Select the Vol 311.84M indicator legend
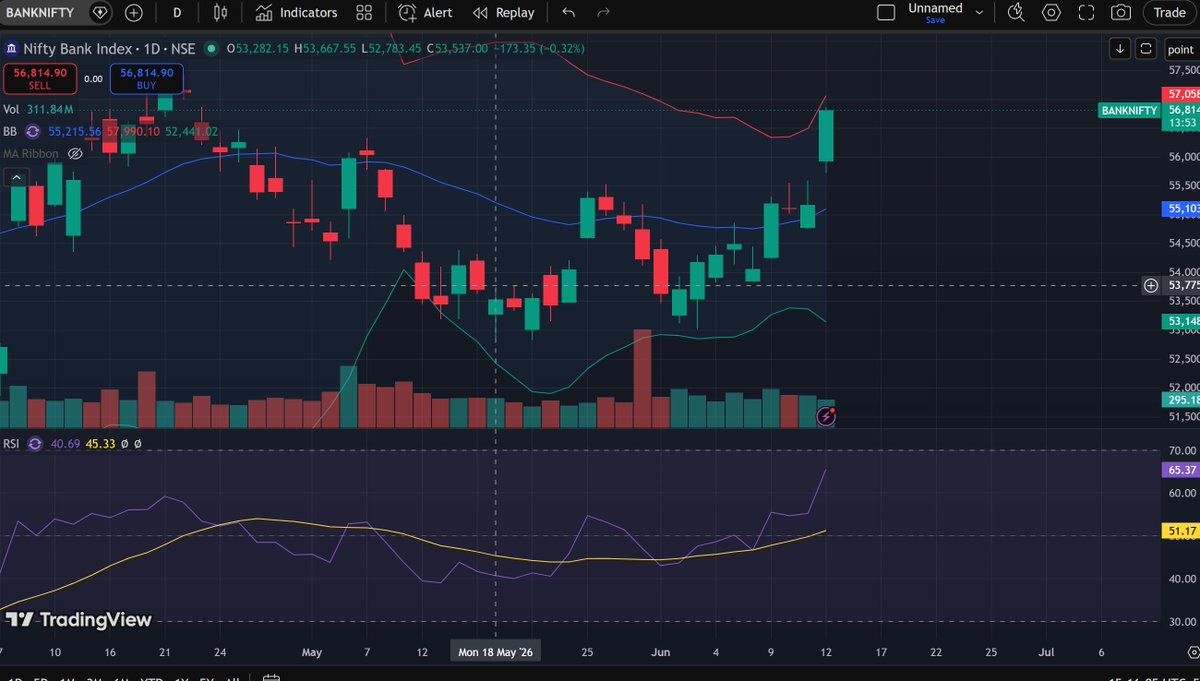1200x681 pixels. point(38,110)
